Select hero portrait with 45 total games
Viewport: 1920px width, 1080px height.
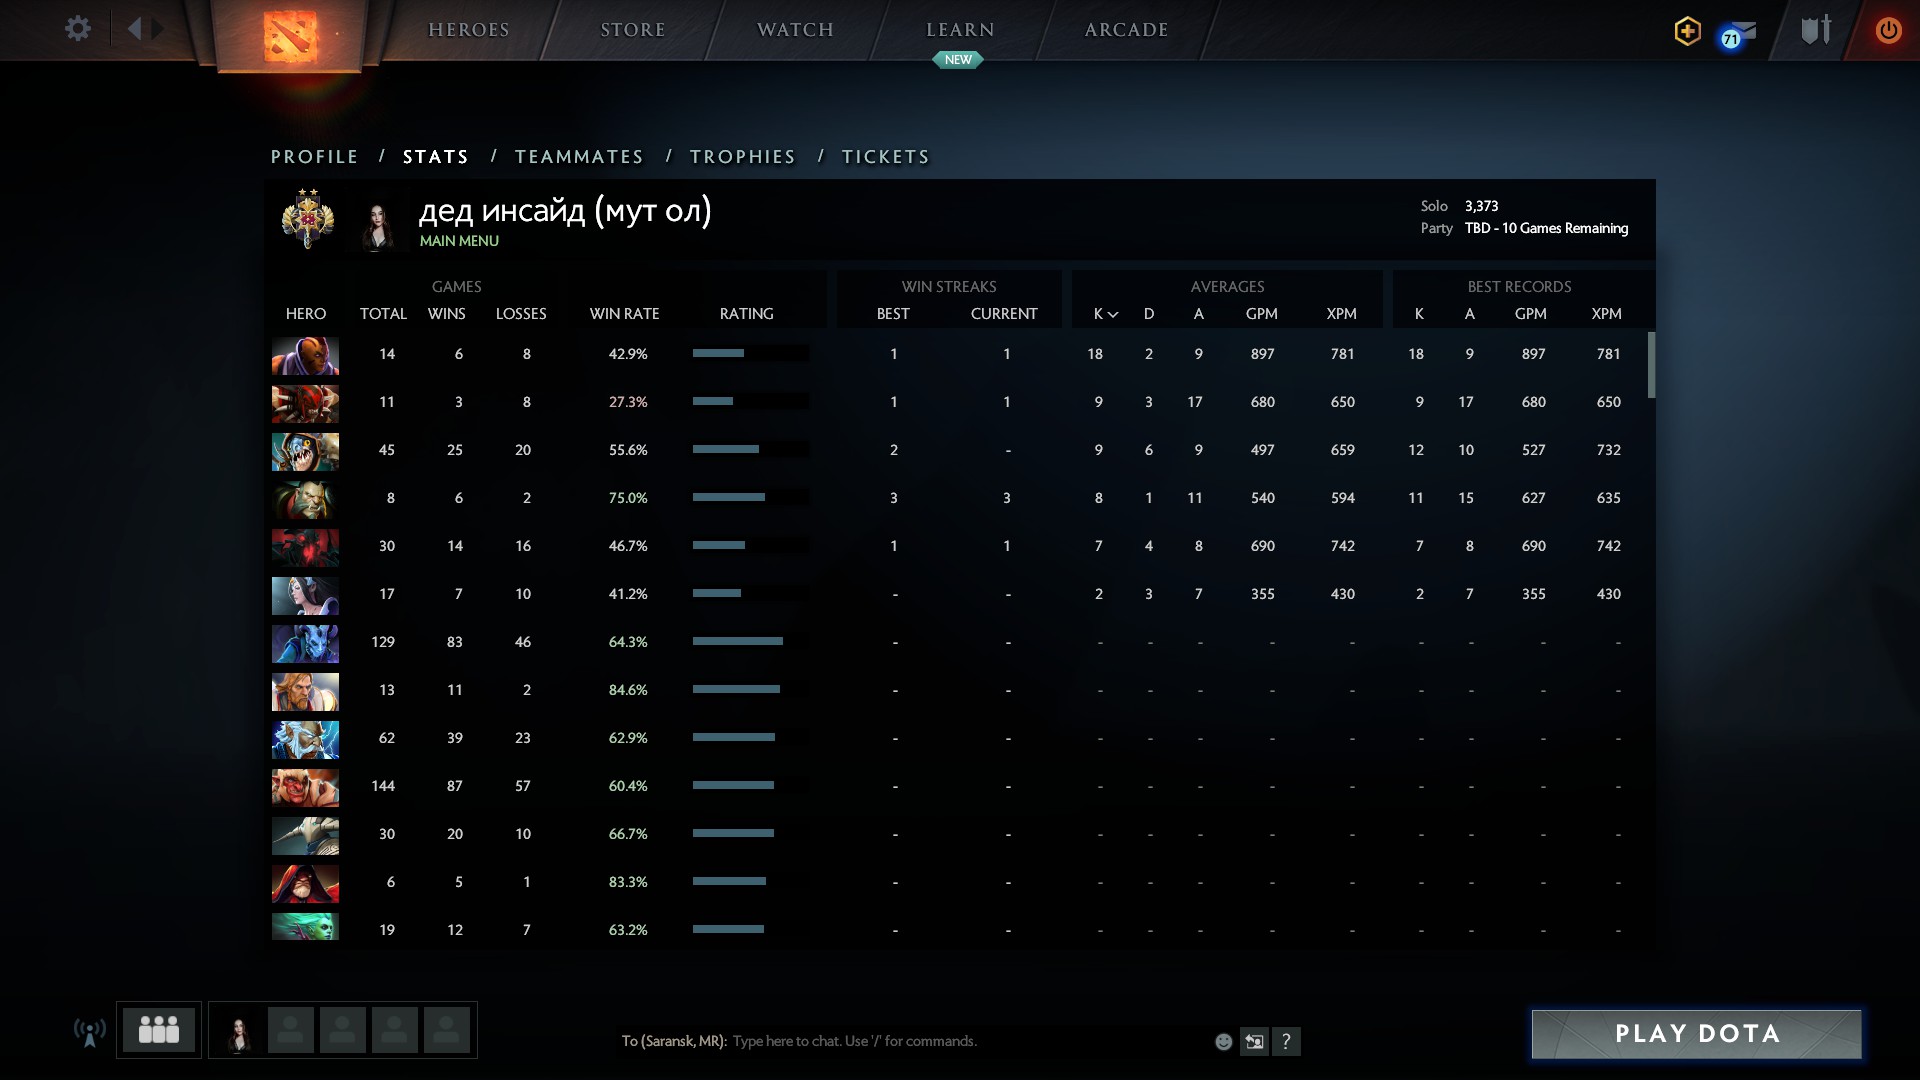(305, 451)
